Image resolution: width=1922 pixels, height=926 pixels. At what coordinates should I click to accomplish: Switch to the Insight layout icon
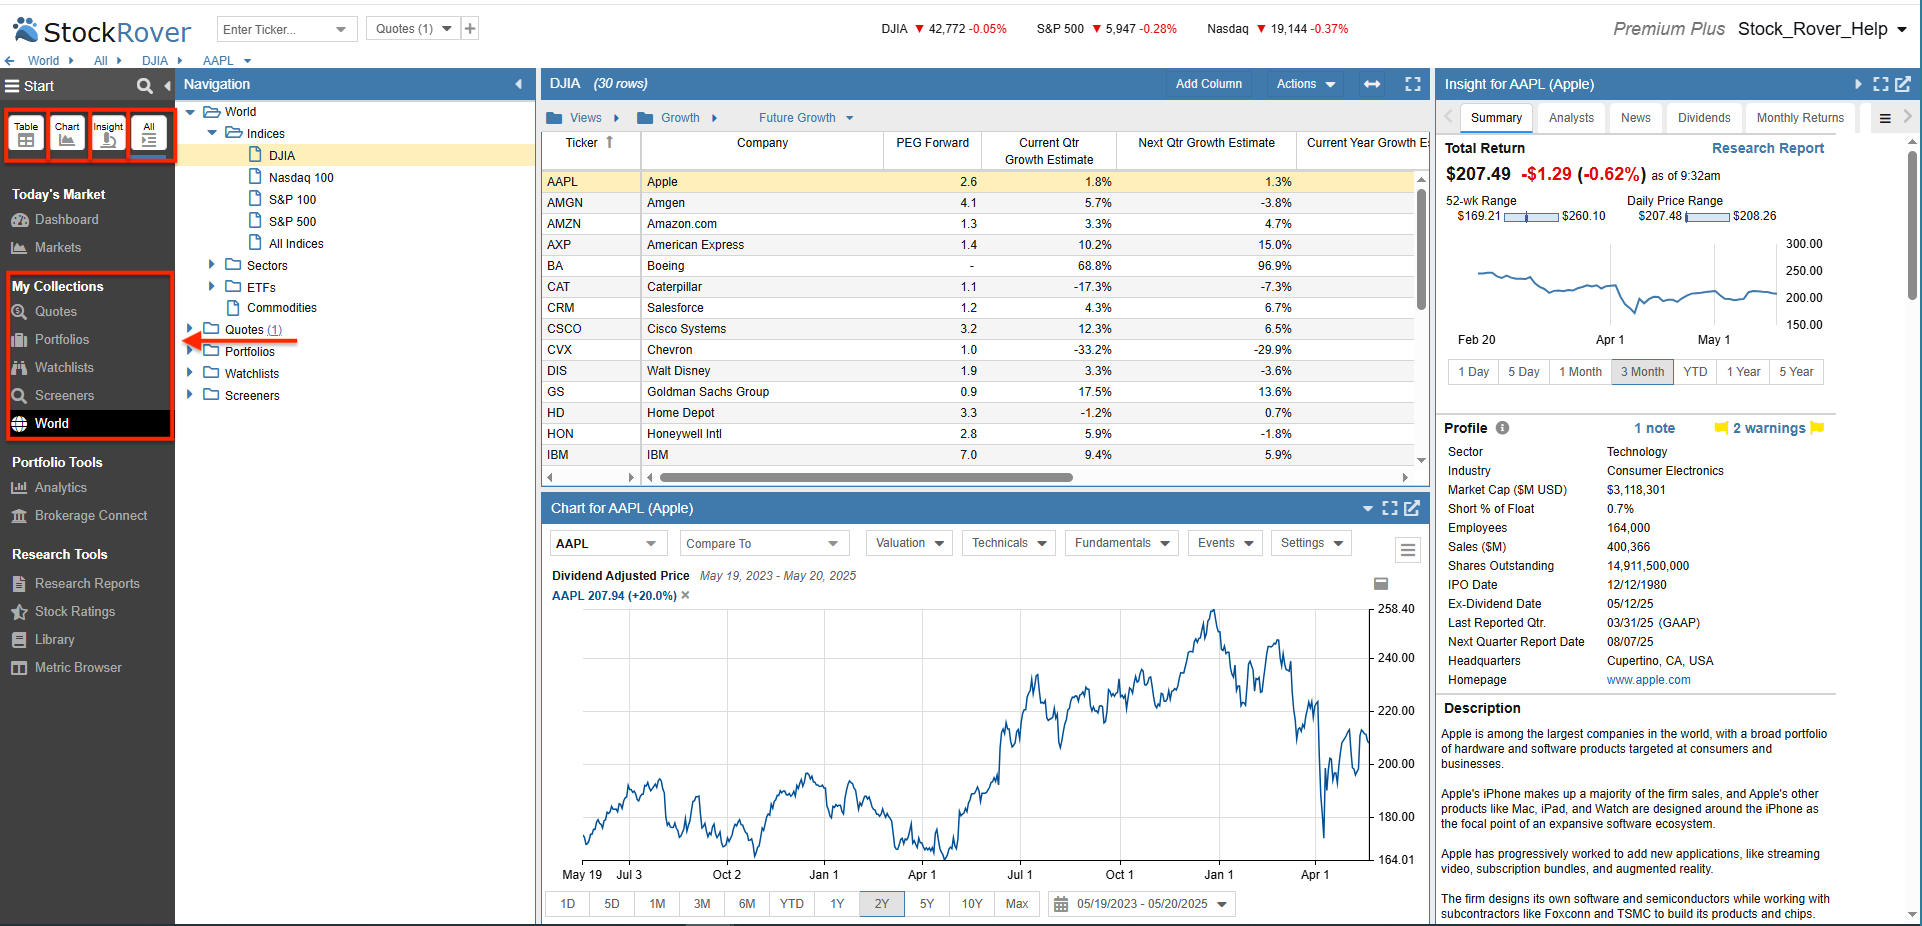point(108,135)
